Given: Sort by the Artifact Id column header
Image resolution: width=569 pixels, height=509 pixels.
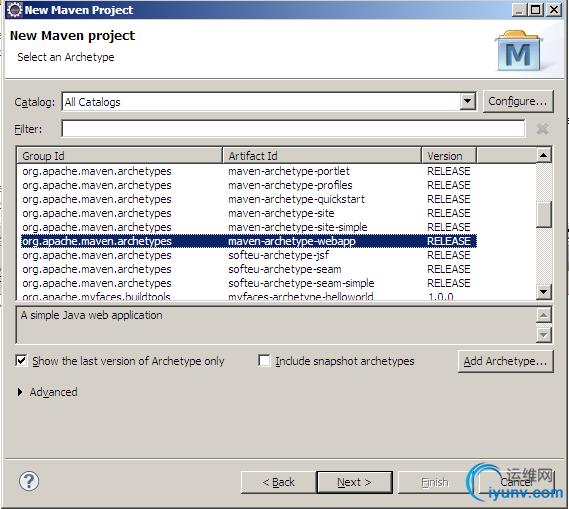Looking at the screenshot, I should pos(322,156).
